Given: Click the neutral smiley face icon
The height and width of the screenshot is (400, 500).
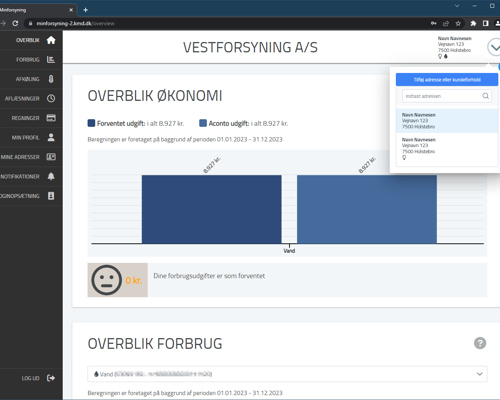Looking at the screenshot, I should [107, 280].
